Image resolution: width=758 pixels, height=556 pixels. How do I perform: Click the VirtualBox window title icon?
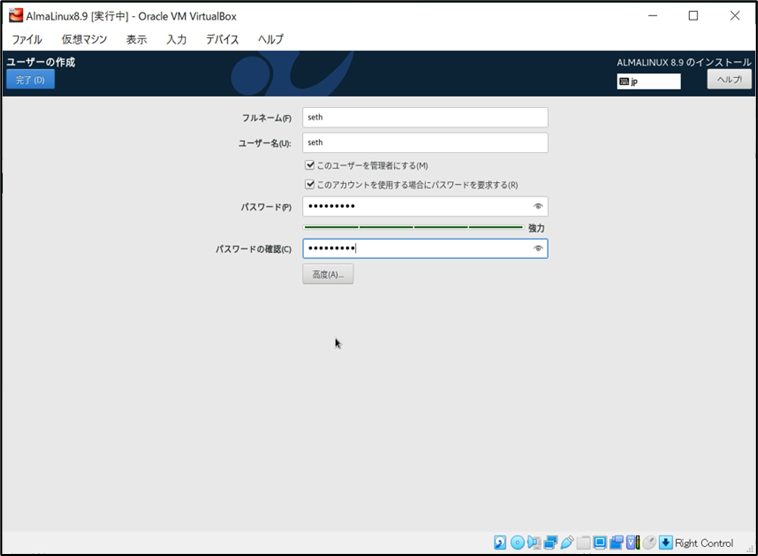coord(15,15)
